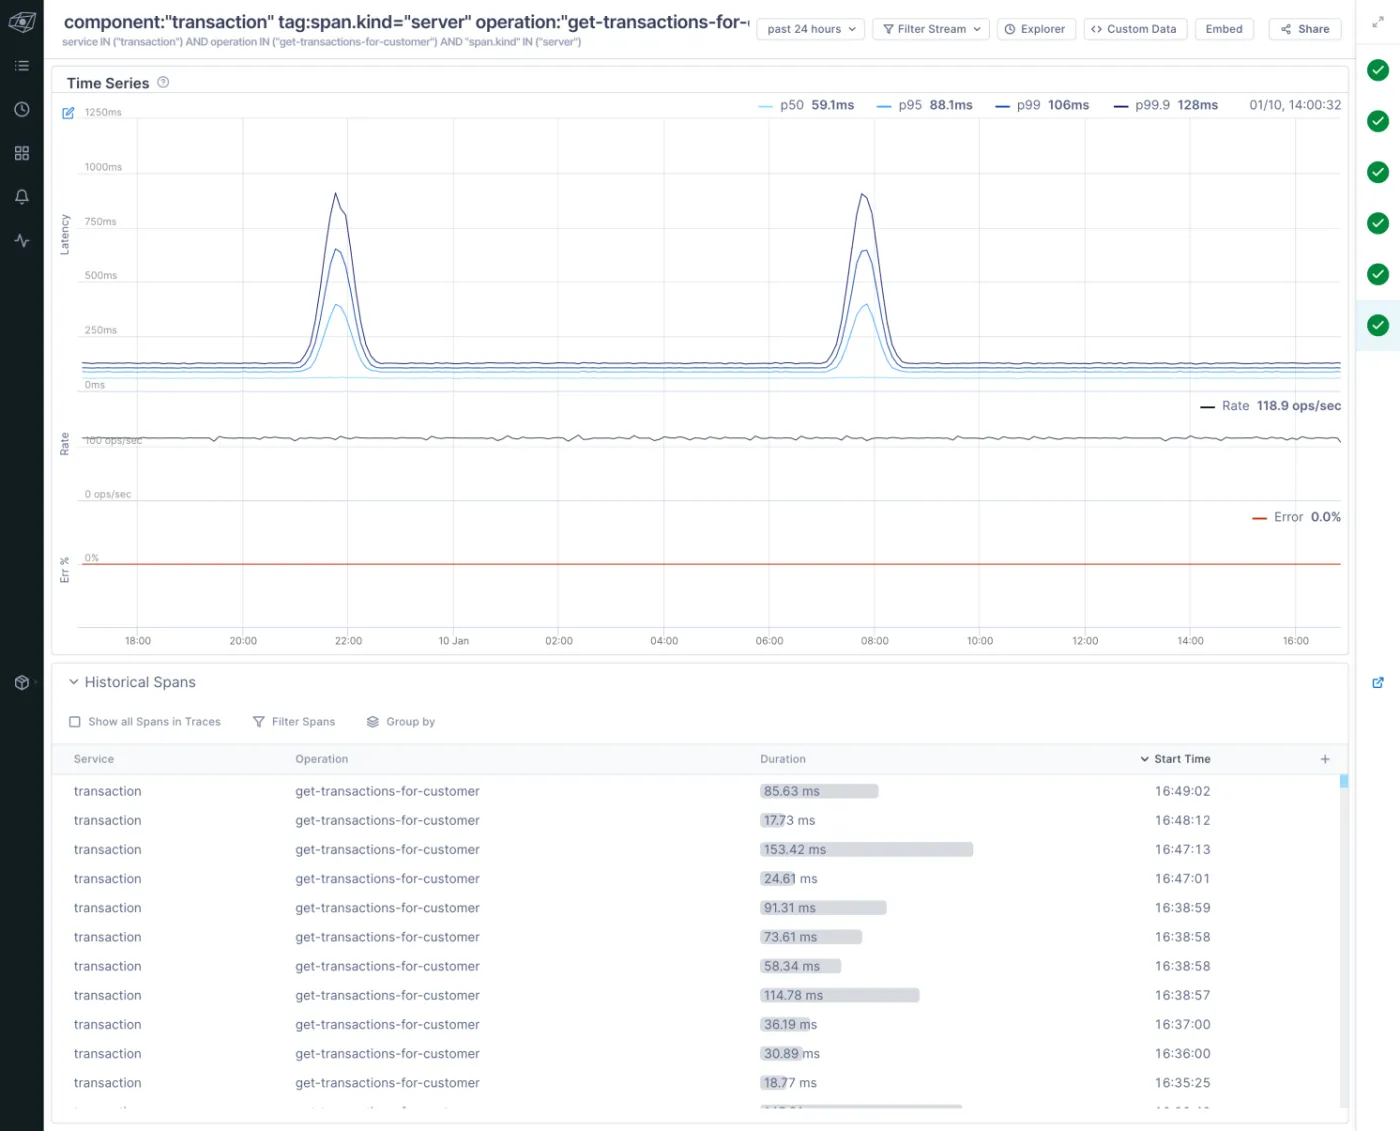
Task: Click the latency spike near 22:00
Action: pyautogui.click(x=337, y=280)
